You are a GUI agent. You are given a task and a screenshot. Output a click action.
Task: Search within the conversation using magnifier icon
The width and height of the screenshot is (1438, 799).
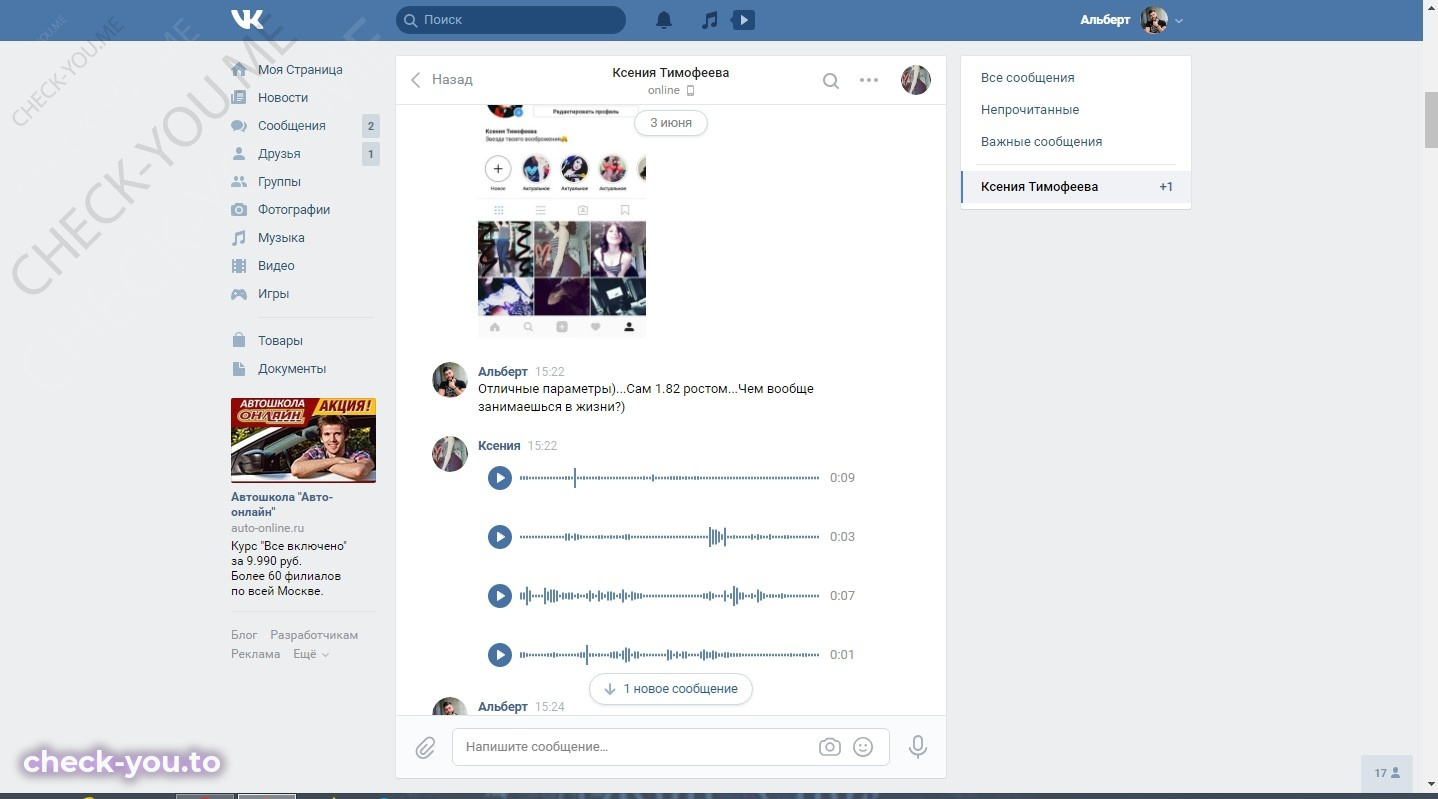tap(831, 81)
